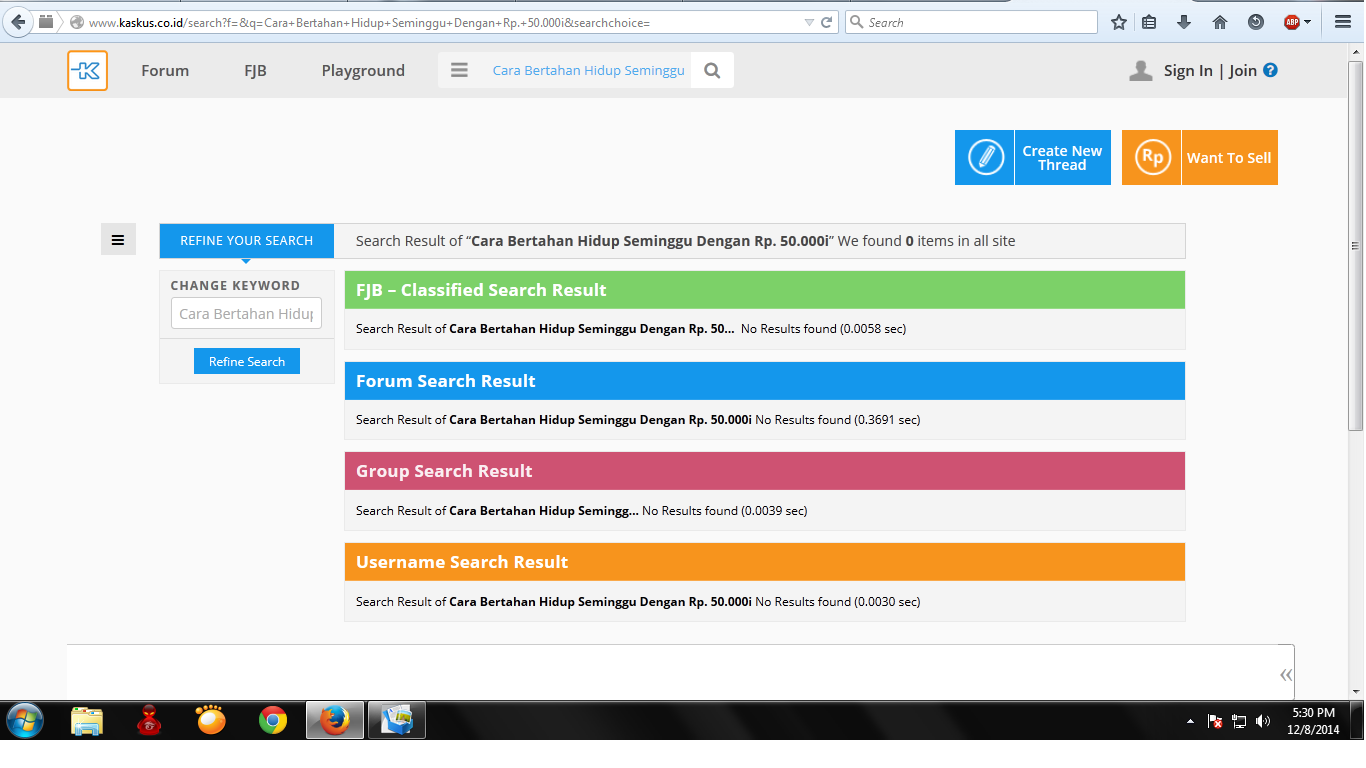Open the FJB menu item
Viewport: 1366px width, 768px height.
click(255, 70)
